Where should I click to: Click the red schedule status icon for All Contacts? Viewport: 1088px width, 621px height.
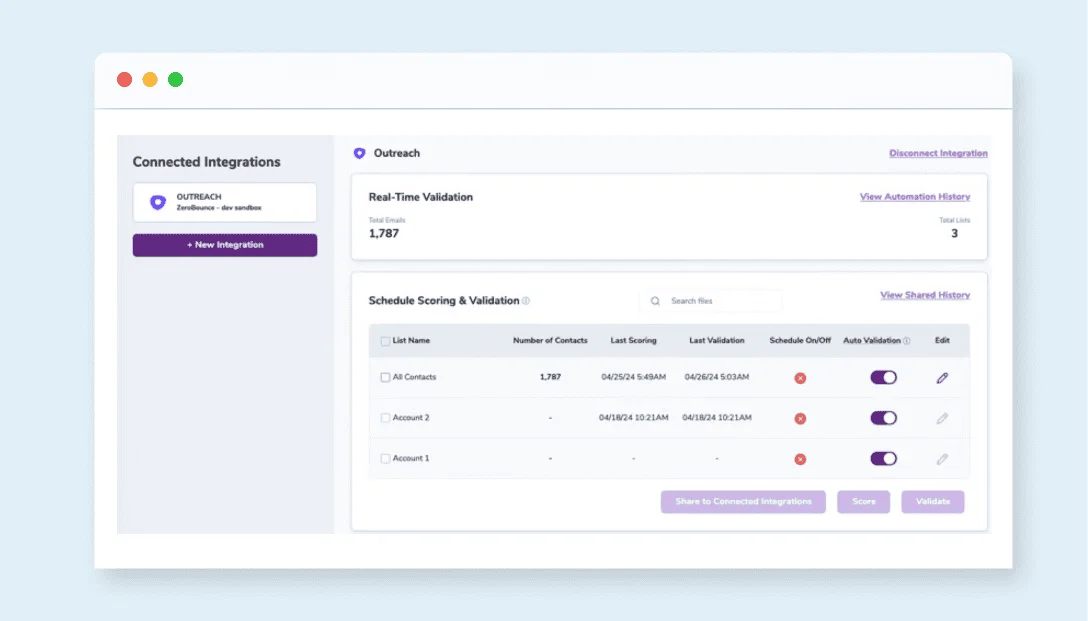tap(799, 377)
